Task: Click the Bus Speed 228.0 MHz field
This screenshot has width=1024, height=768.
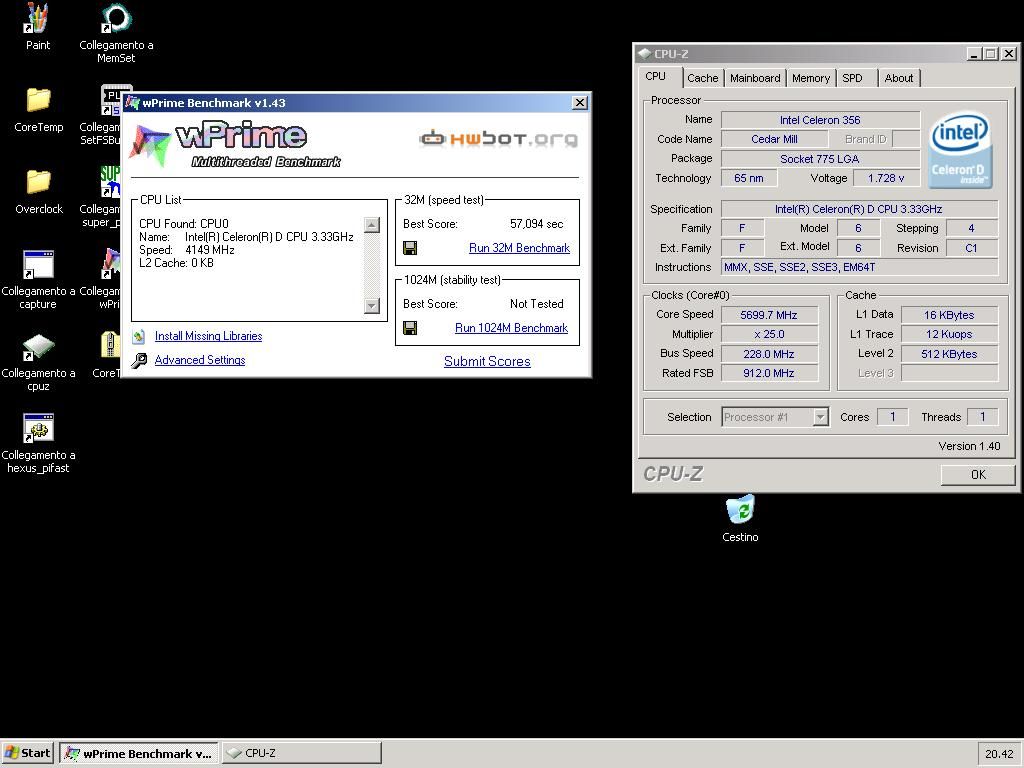Action: pos(769,354)
